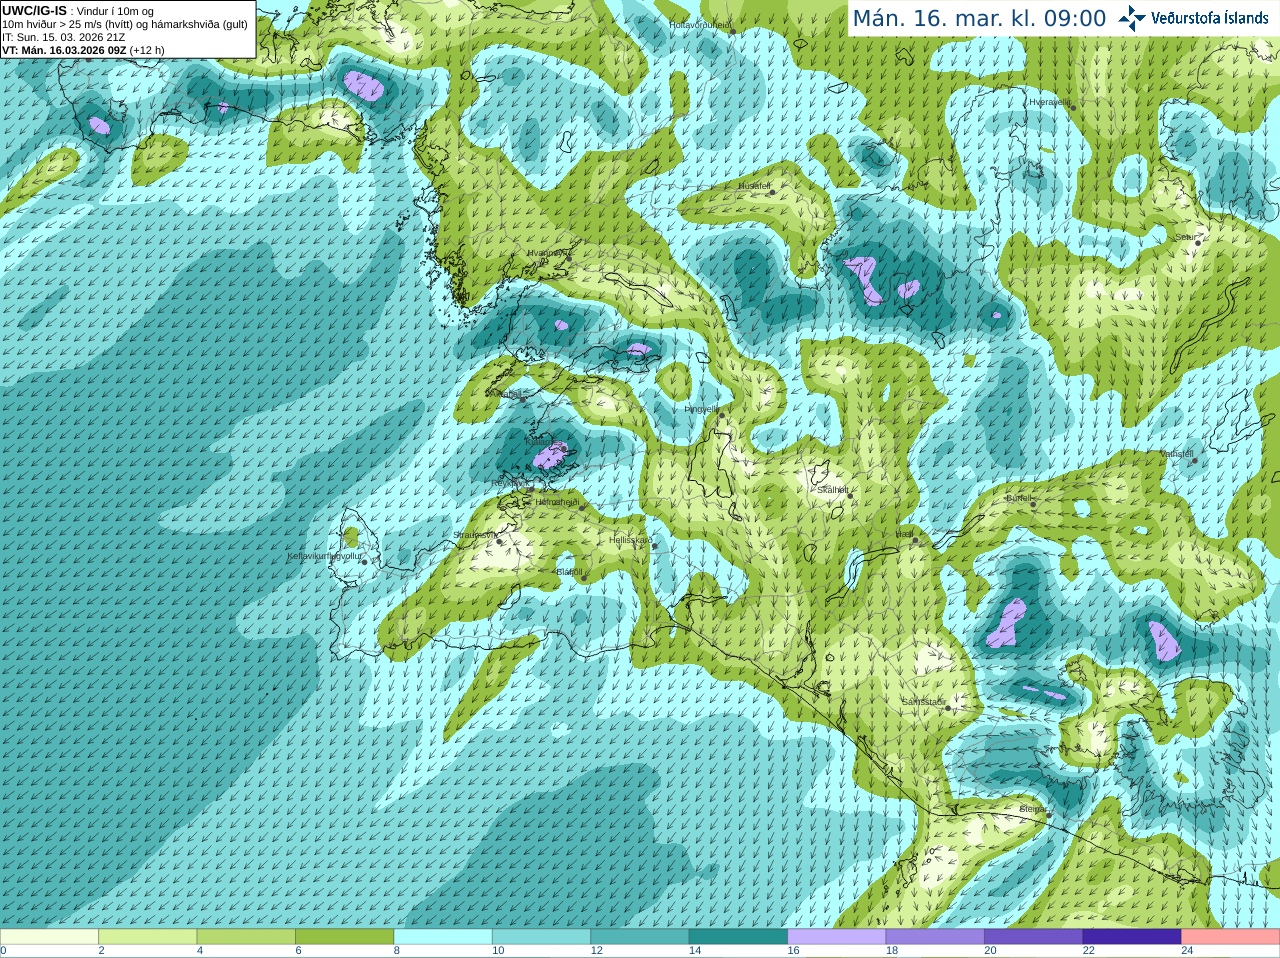Screen dimensions: 1280x958
Task: Click the Þingvellir station marker
Action: point(721,414)
